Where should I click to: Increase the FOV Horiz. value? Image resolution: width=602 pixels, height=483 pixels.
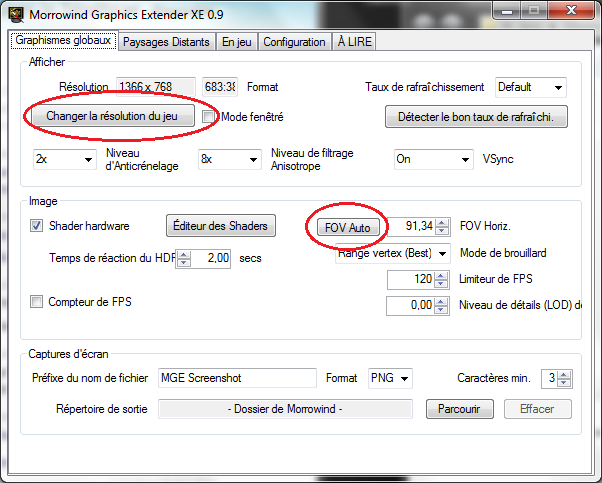click(x=442, y=223)
